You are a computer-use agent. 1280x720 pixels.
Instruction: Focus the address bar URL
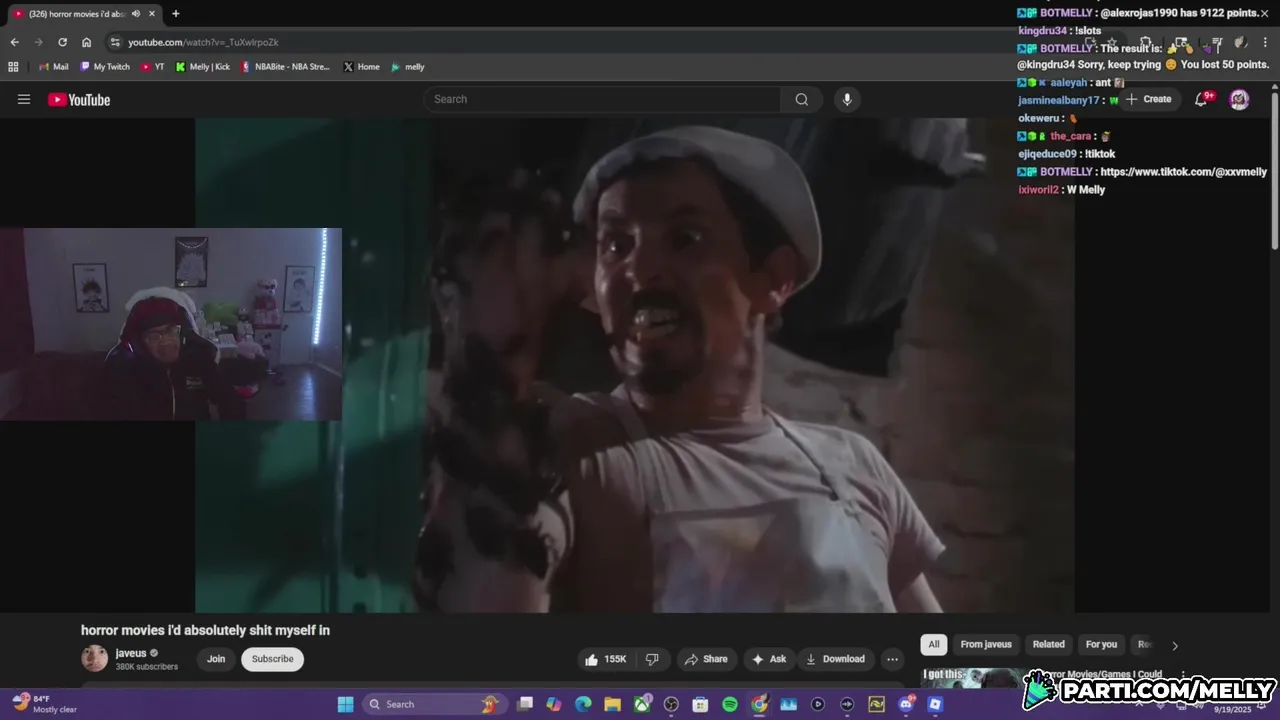203,42
